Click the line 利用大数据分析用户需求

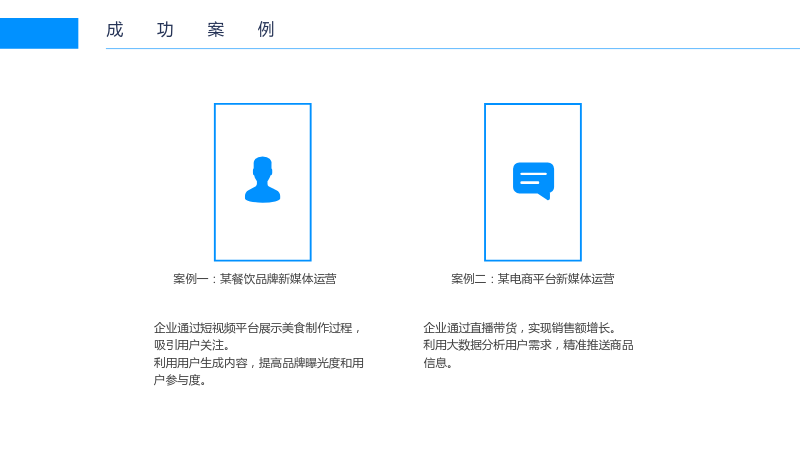point(528,345)
